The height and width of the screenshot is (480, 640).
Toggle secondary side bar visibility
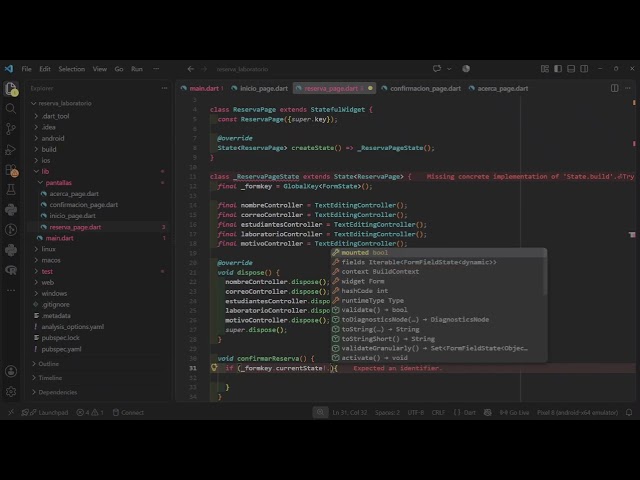coord(584,69)
